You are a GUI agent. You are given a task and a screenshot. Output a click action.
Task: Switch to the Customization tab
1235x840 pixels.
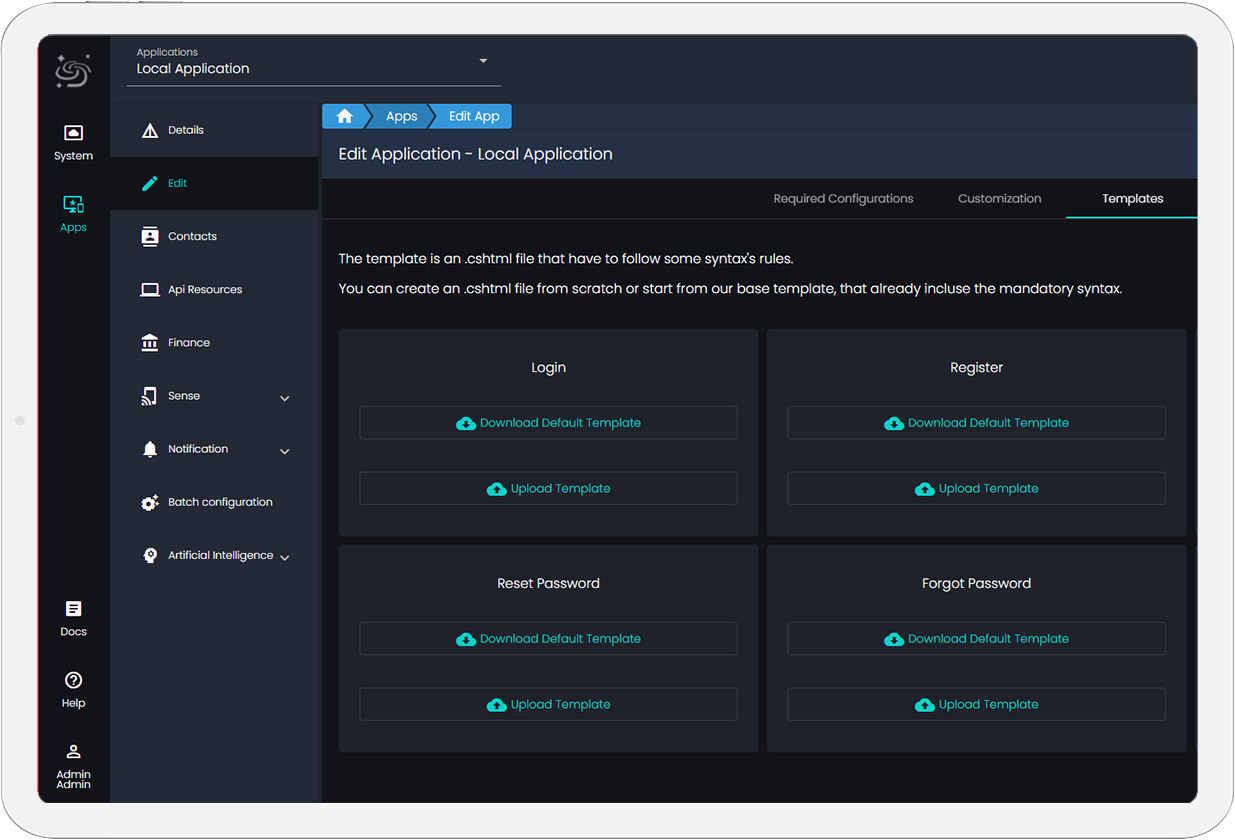(999, 199)
